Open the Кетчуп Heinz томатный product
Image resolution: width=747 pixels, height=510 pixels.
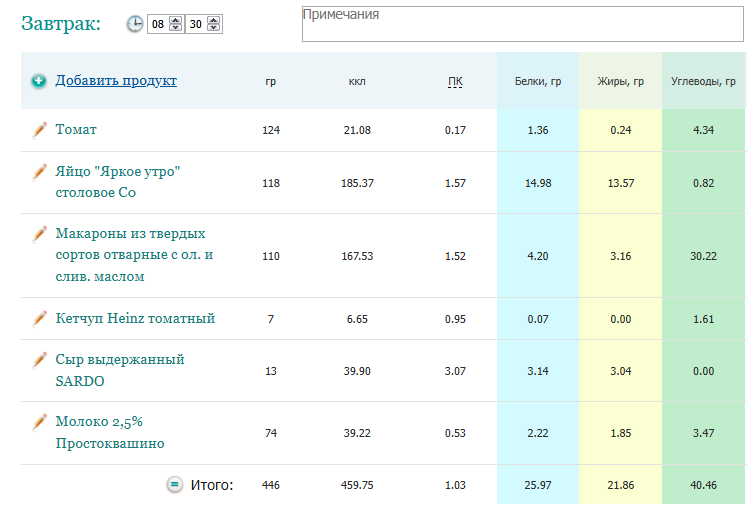[x=135, y=318]
